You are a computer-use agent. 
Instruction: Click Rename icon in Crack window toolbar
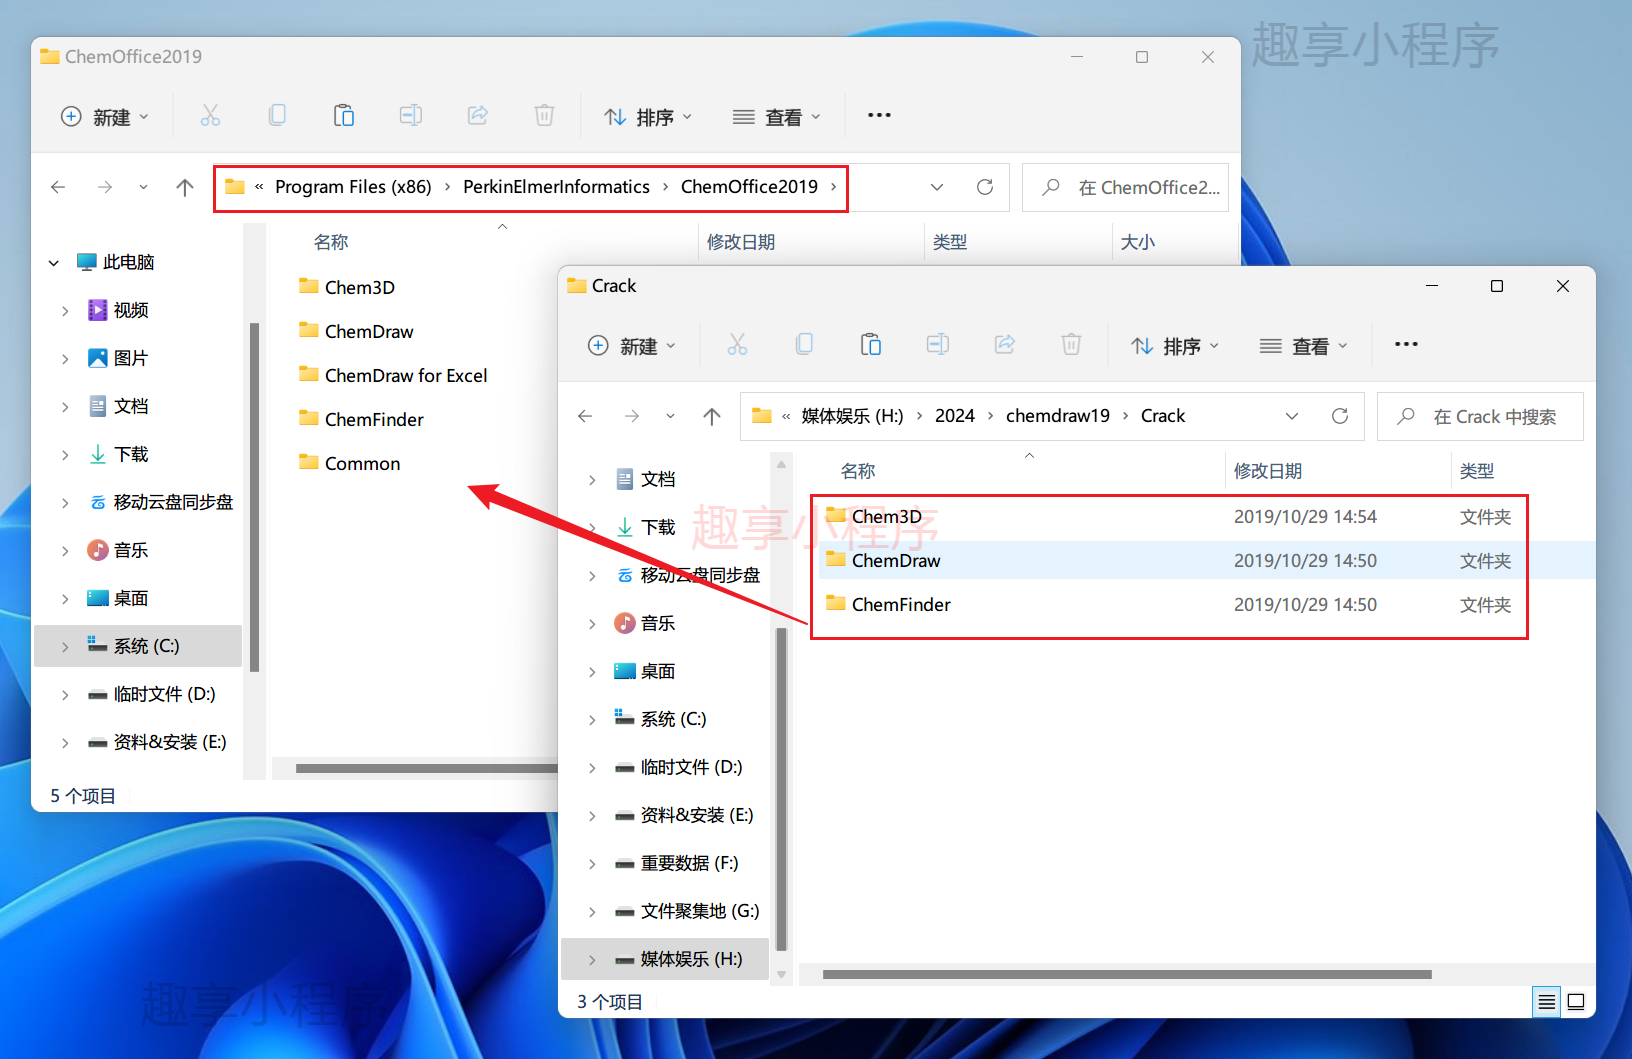click(x=938, y=345)
